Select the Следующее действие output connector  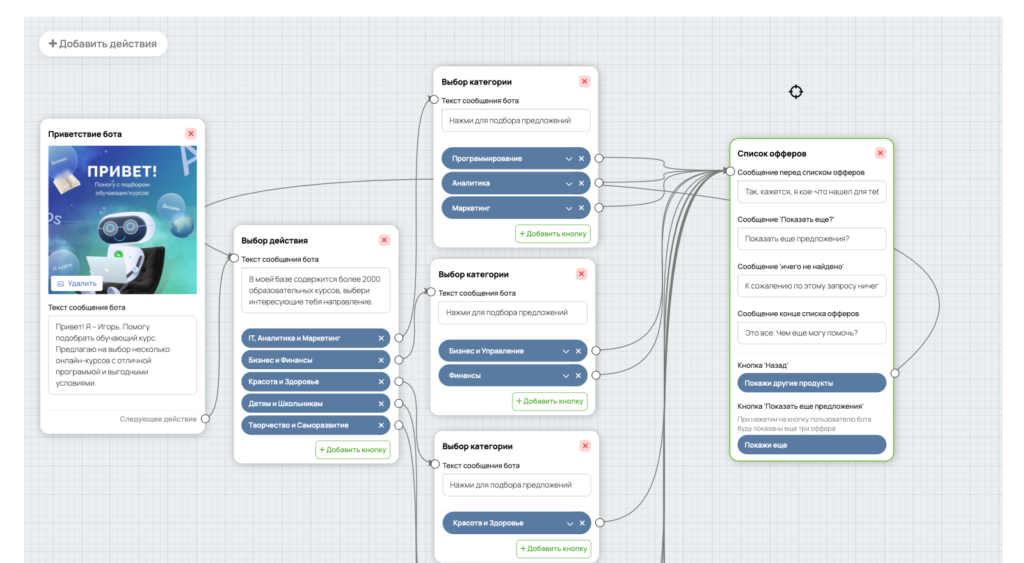coord(205,419)
